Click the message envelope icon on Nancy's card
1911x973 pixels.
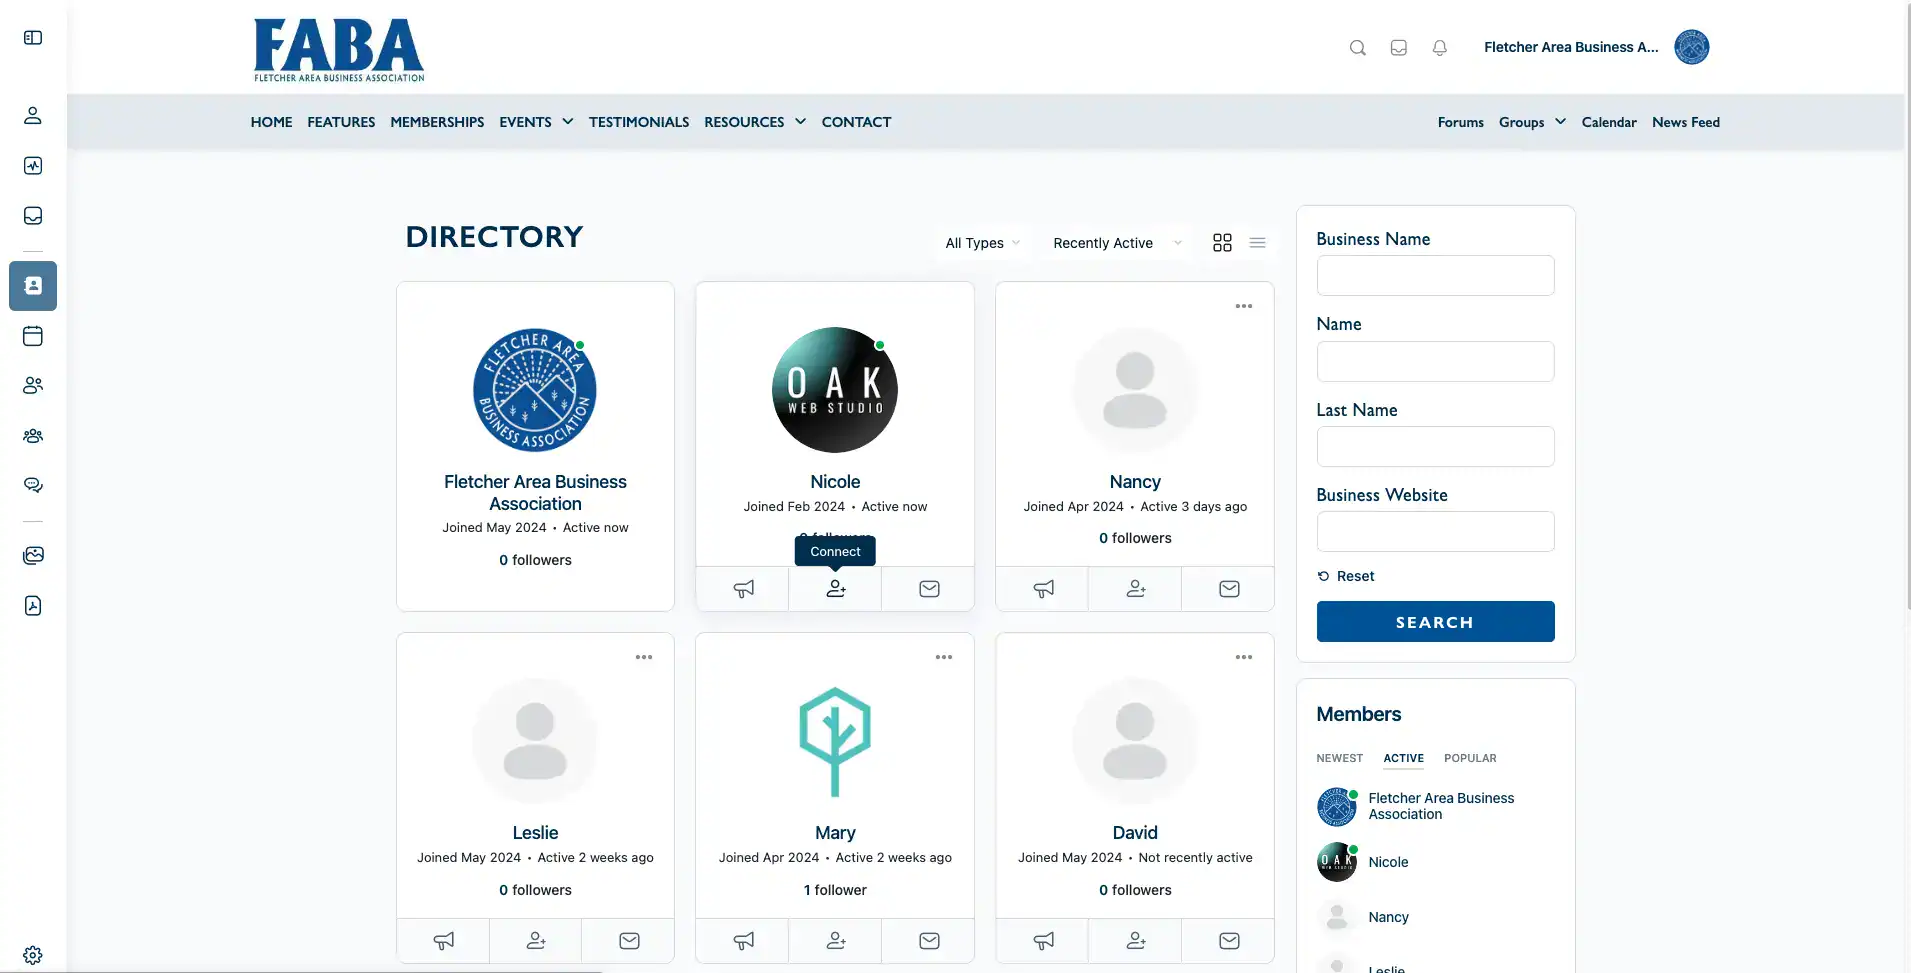[x=1228, y=589]
